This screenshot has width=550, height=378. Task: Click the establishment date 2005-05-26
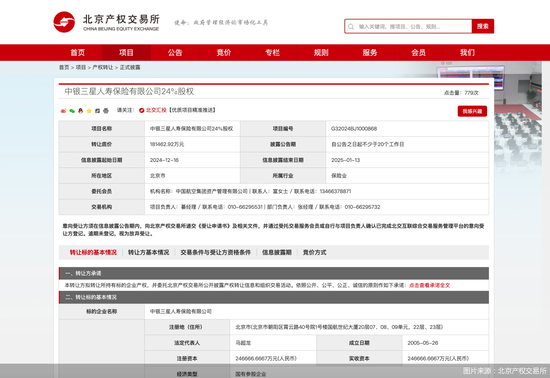point(423,343)
